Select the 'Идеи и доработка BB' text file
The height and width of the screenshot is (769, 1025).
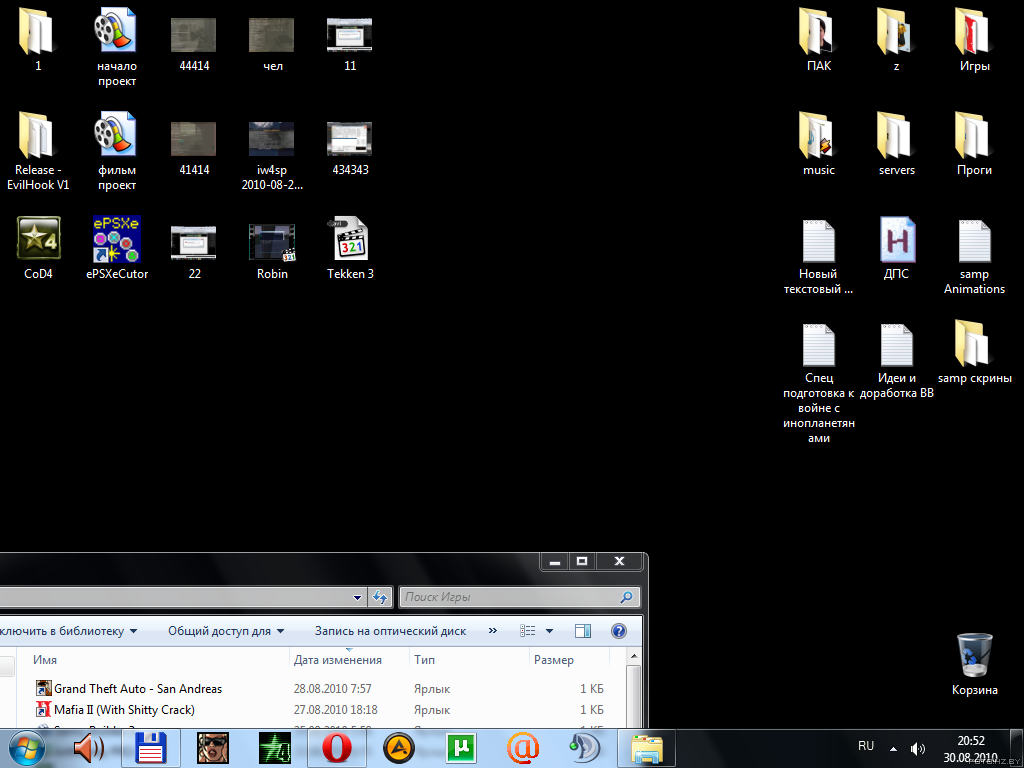tap(896, 345)
